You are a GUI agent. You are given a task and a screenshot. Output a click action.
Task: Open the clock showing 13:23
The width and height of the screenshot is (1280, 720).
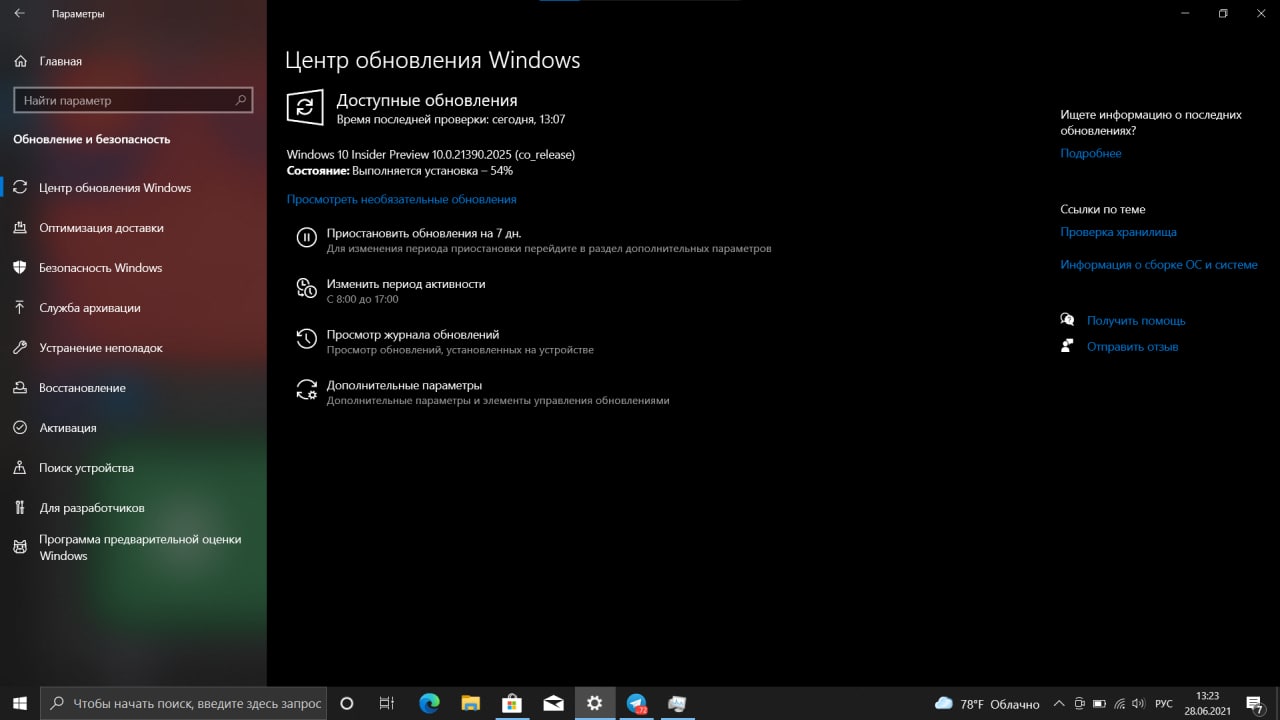[1208, 703]
